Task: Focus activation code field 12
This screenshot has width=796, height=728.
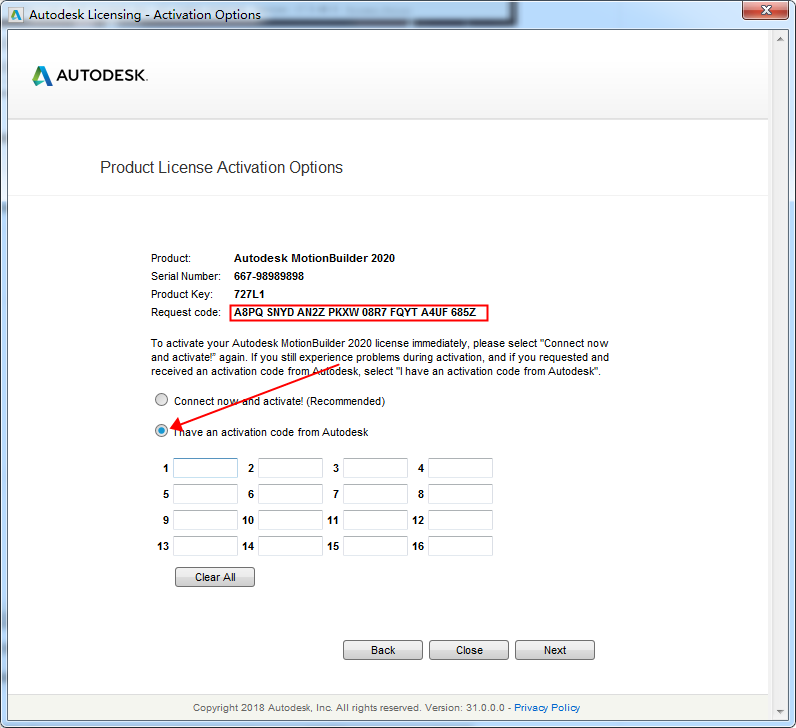Action: (460, 520)
